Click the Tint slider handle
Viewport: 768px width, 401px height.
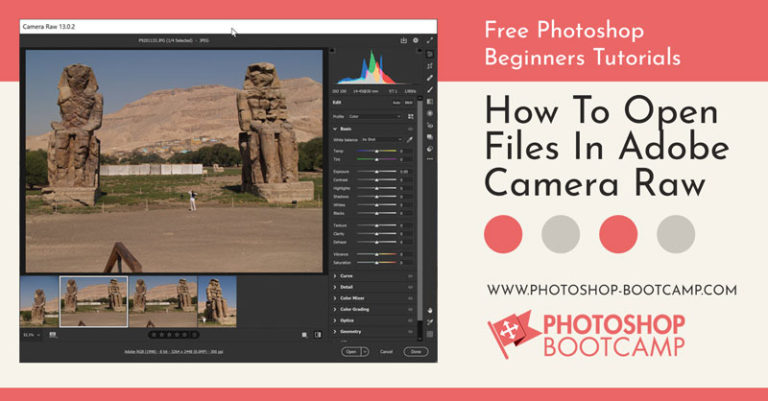377,160
